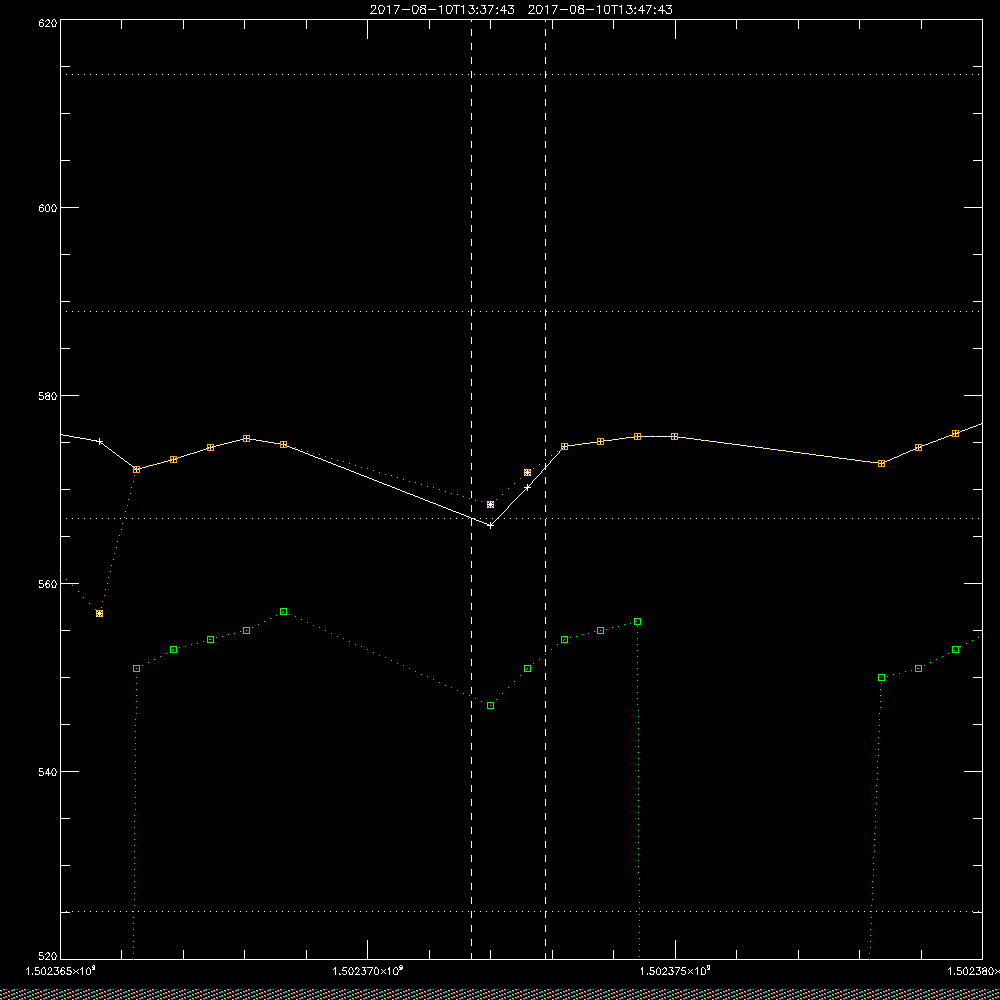Select the 560 y-axis label
Viewport: 1000px width, 1000px height.
pos(48,584)
